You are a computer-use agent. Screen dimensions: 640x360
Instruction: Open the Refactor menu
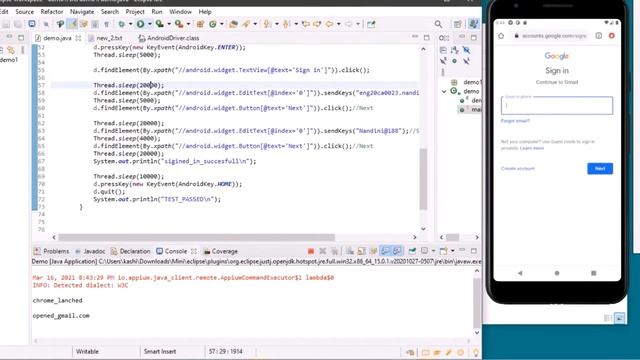52,12
